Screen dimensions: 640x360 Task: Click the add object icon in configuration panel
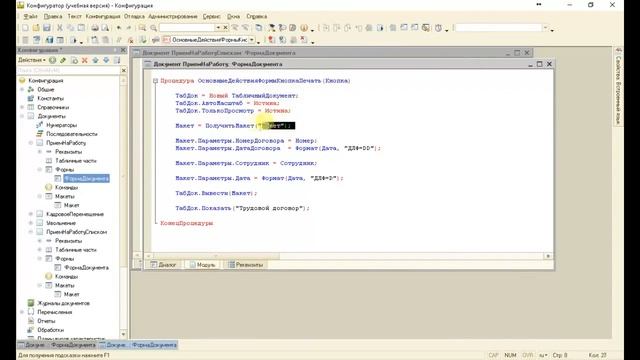tap(74, 60)
